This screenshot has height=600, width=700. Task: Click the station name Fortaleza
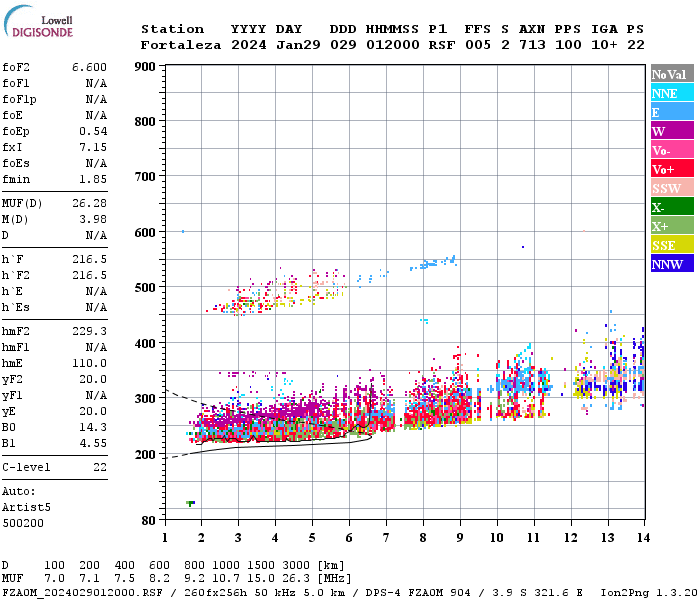[x=181, y=45]
